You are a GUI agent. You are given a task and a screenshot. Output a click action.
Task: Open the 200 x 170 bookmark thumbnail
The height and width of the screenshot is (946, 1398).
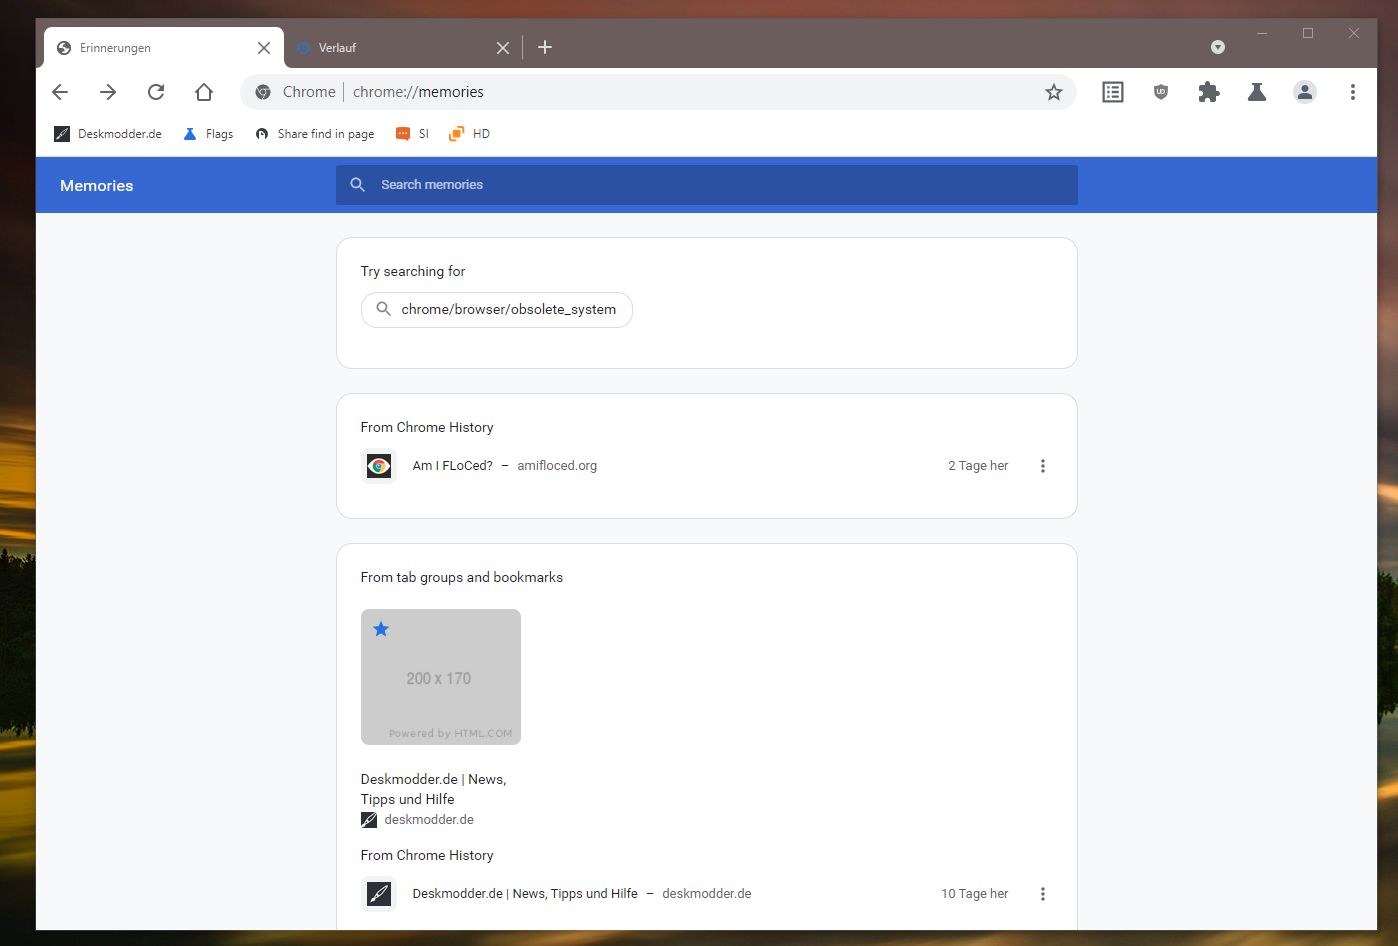click(x=441, y=677)
